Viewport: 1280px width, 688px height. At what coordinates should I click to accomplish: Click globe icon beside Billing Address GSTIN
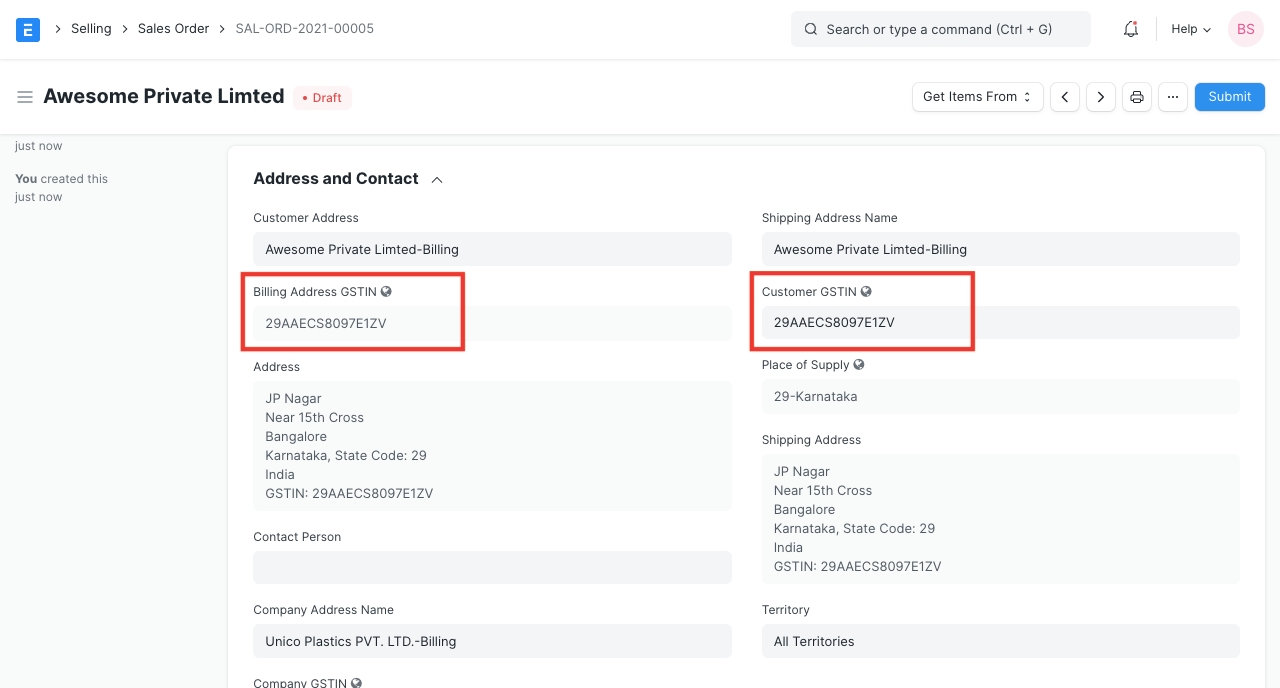(x=386, y=292)
